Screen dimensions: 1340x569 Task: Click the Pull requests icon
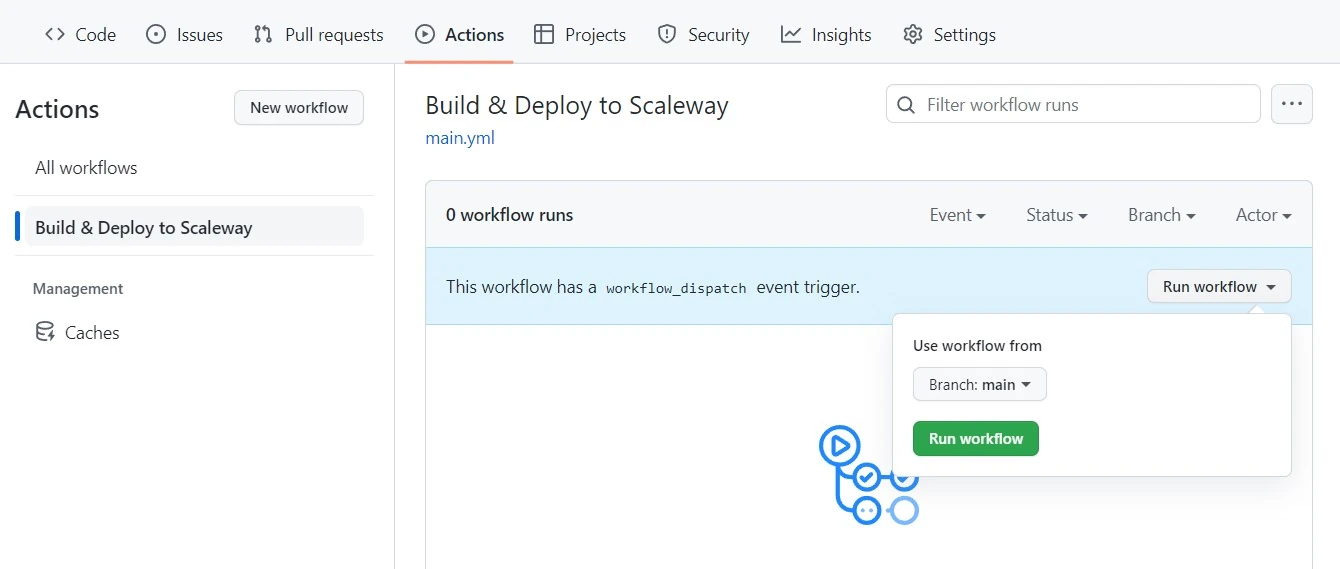(263, 35)
